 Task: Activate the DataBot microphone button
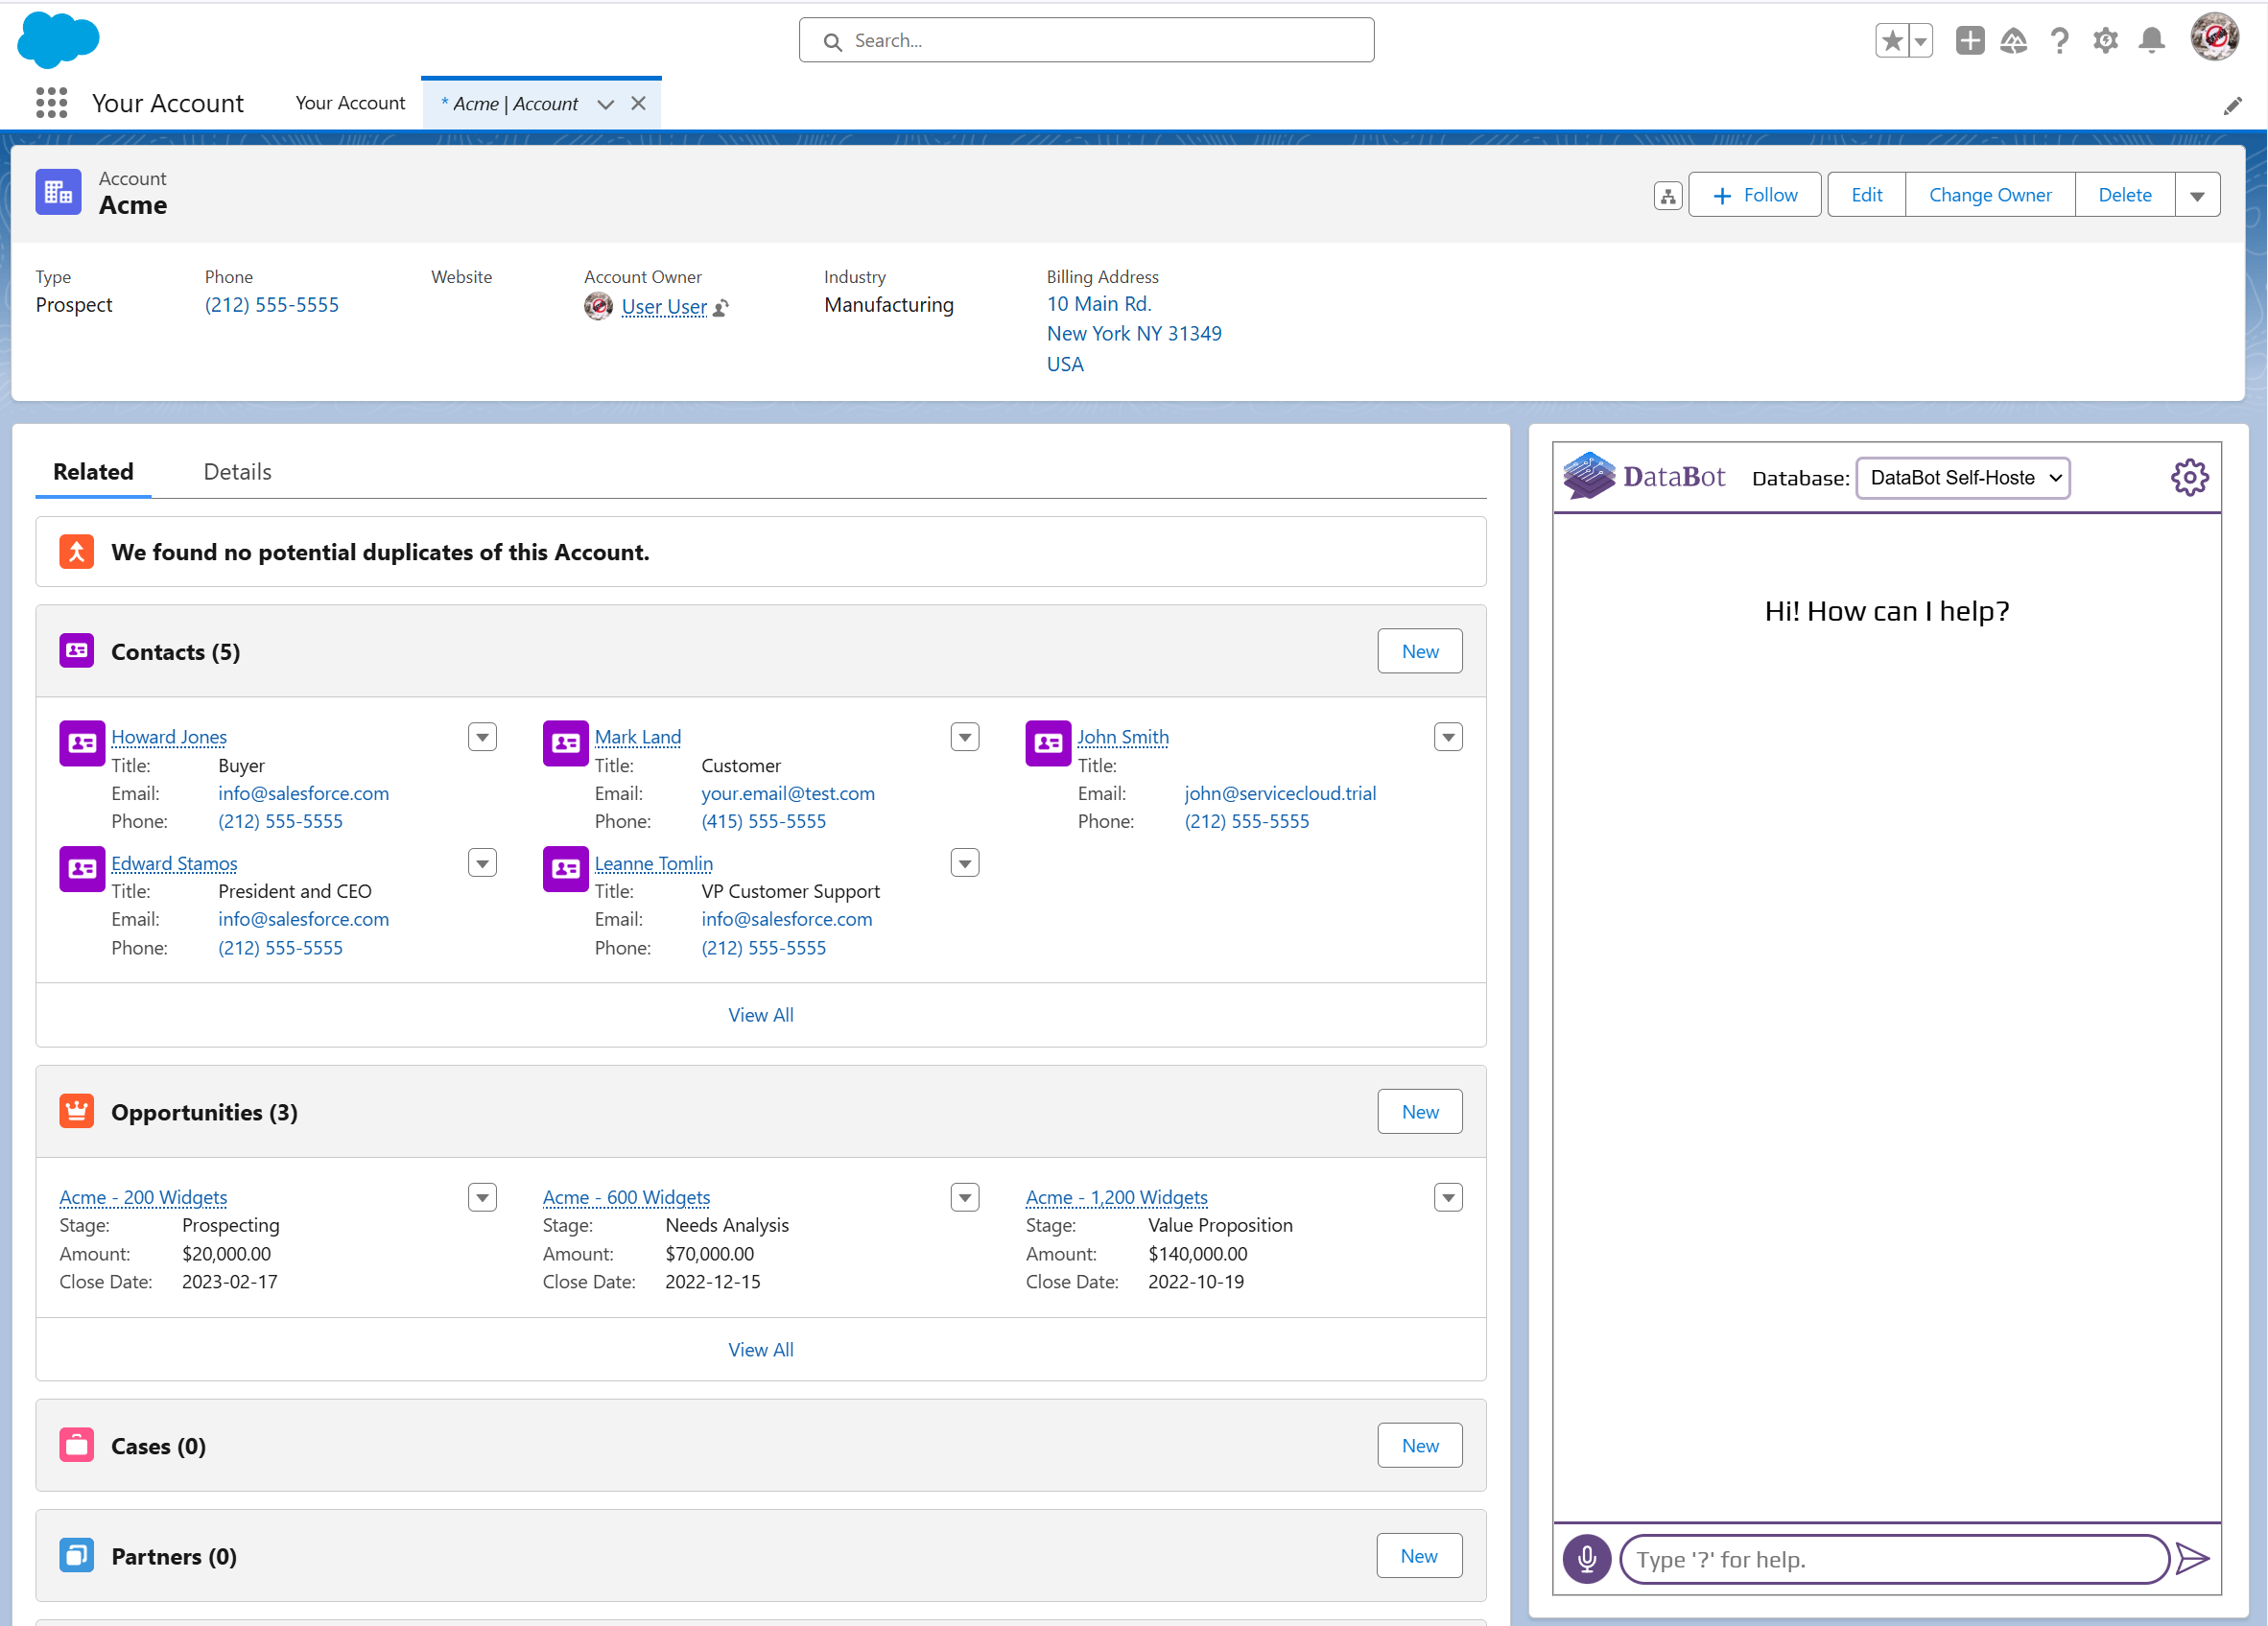(x=1587, y=1559)
